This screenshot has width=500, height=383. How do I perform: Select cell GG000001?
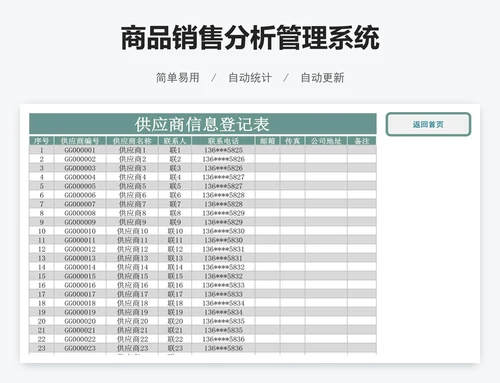pos(80,150)
